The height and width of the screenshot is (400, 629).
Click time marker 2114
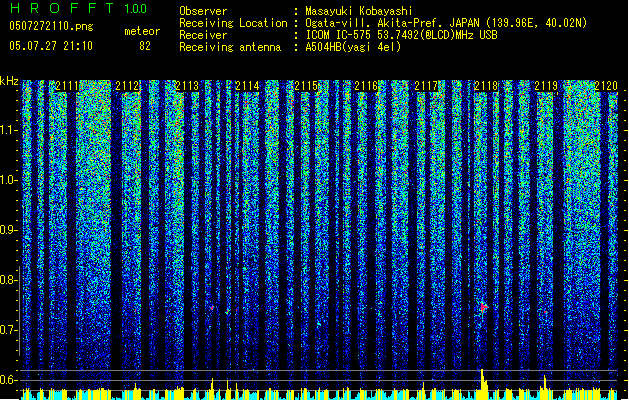click(x=247, y=86)
